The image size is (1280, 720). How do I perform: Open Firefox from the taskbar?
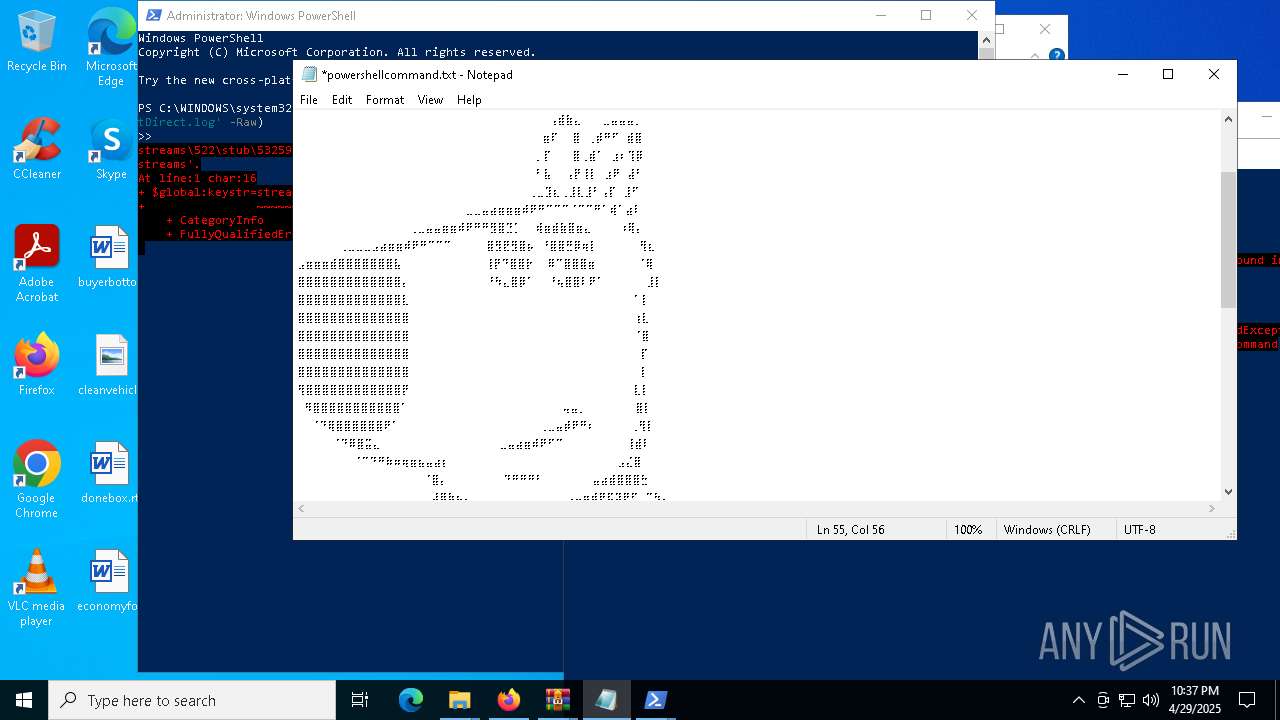[508, 700]
